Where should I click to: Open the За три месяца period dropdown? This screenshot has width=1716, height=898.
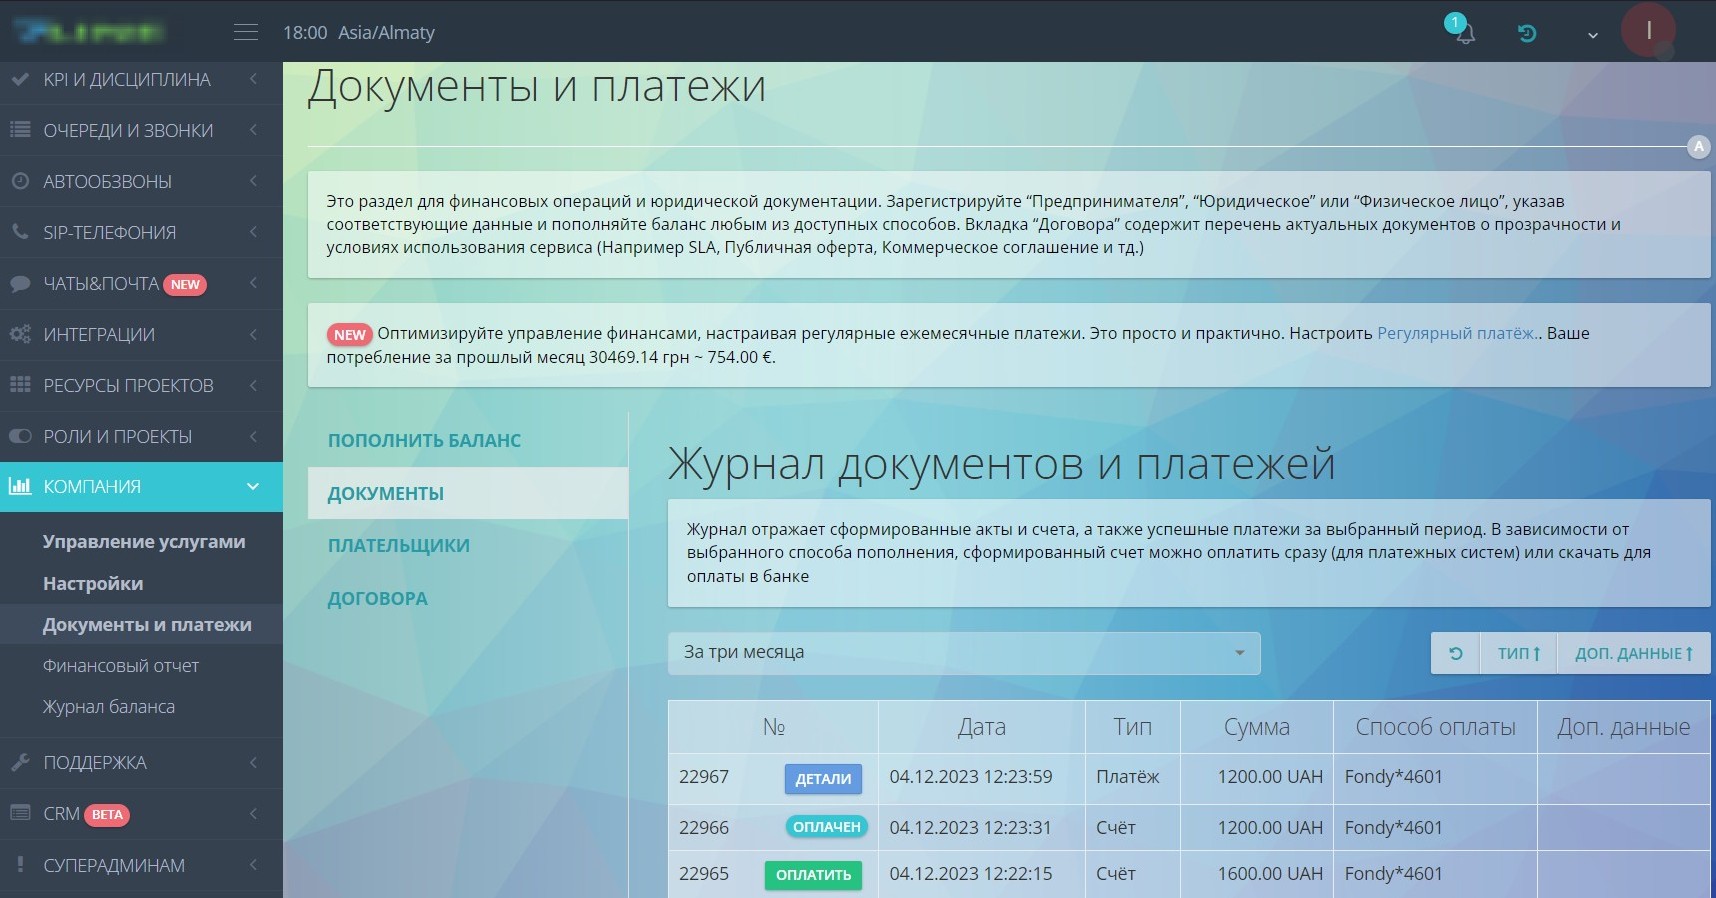click(x=964, y=653)
